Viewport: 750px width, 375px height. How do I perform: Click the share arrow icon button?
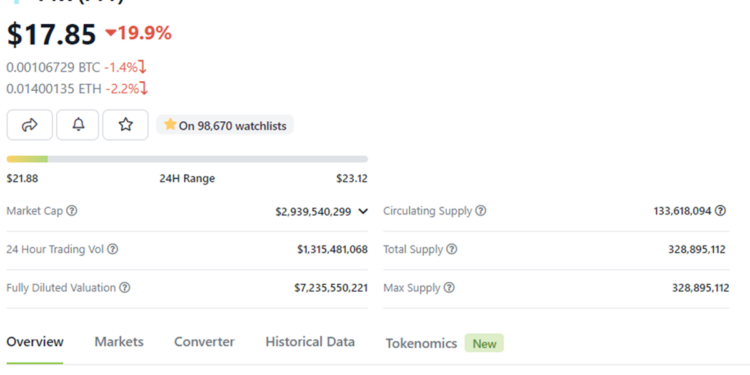(x=30, y=125)
